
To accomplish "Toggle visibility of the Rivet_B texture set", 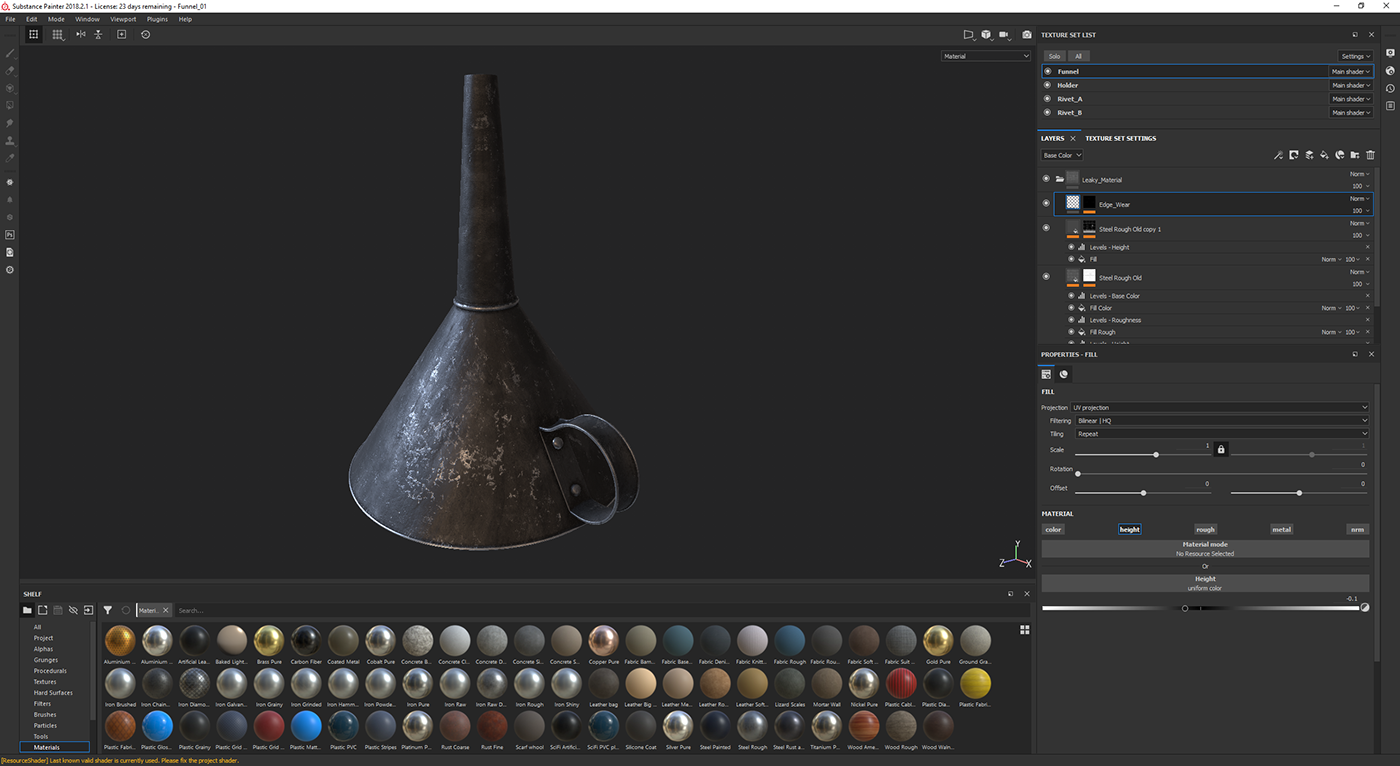I will point(1047,113).
